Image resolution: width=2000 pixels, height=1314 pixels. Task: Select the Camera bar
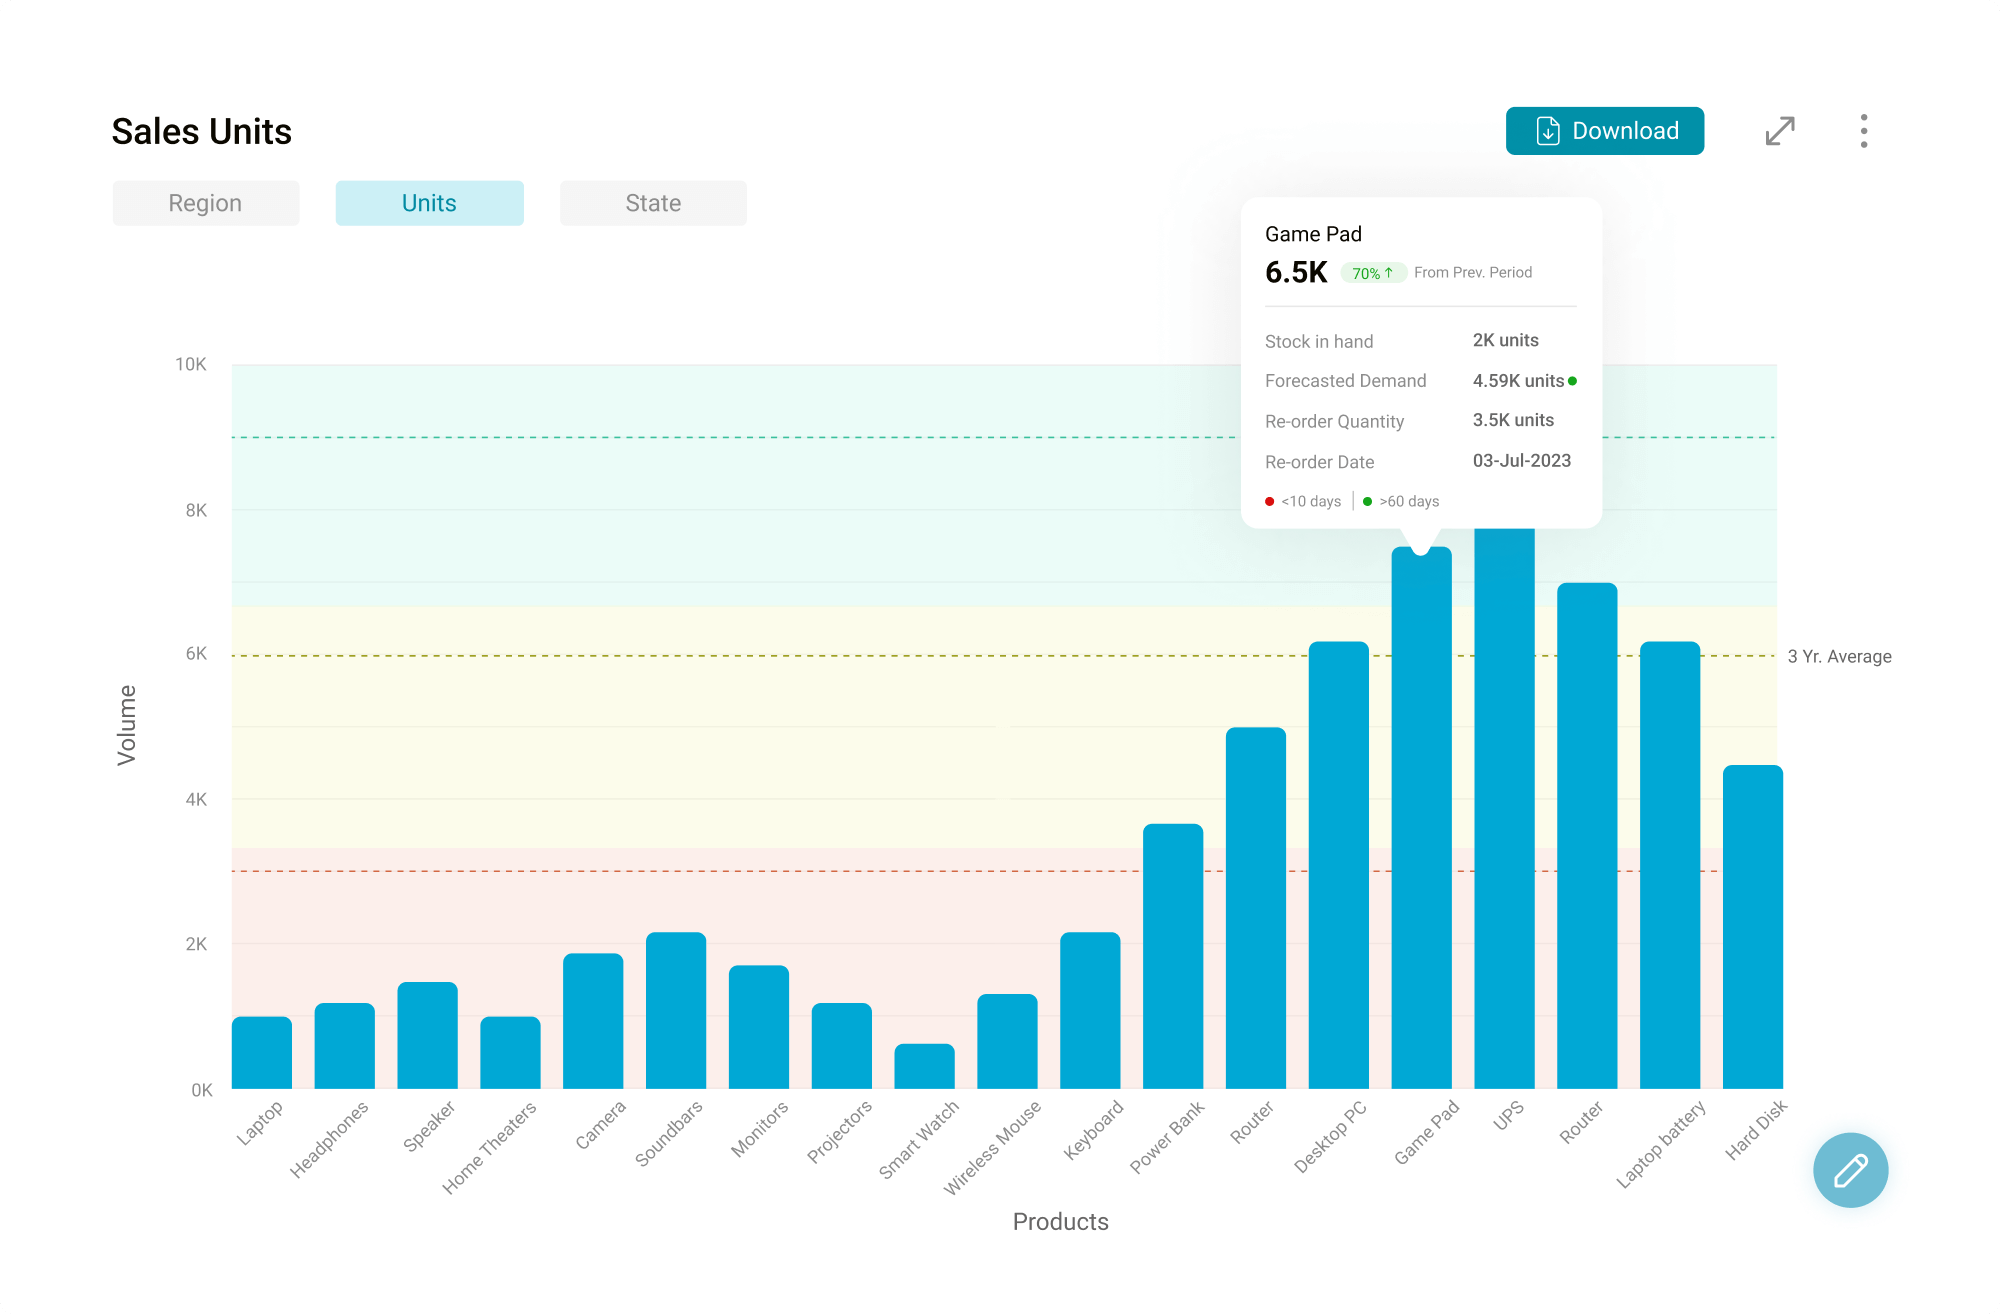[593, 1021]
